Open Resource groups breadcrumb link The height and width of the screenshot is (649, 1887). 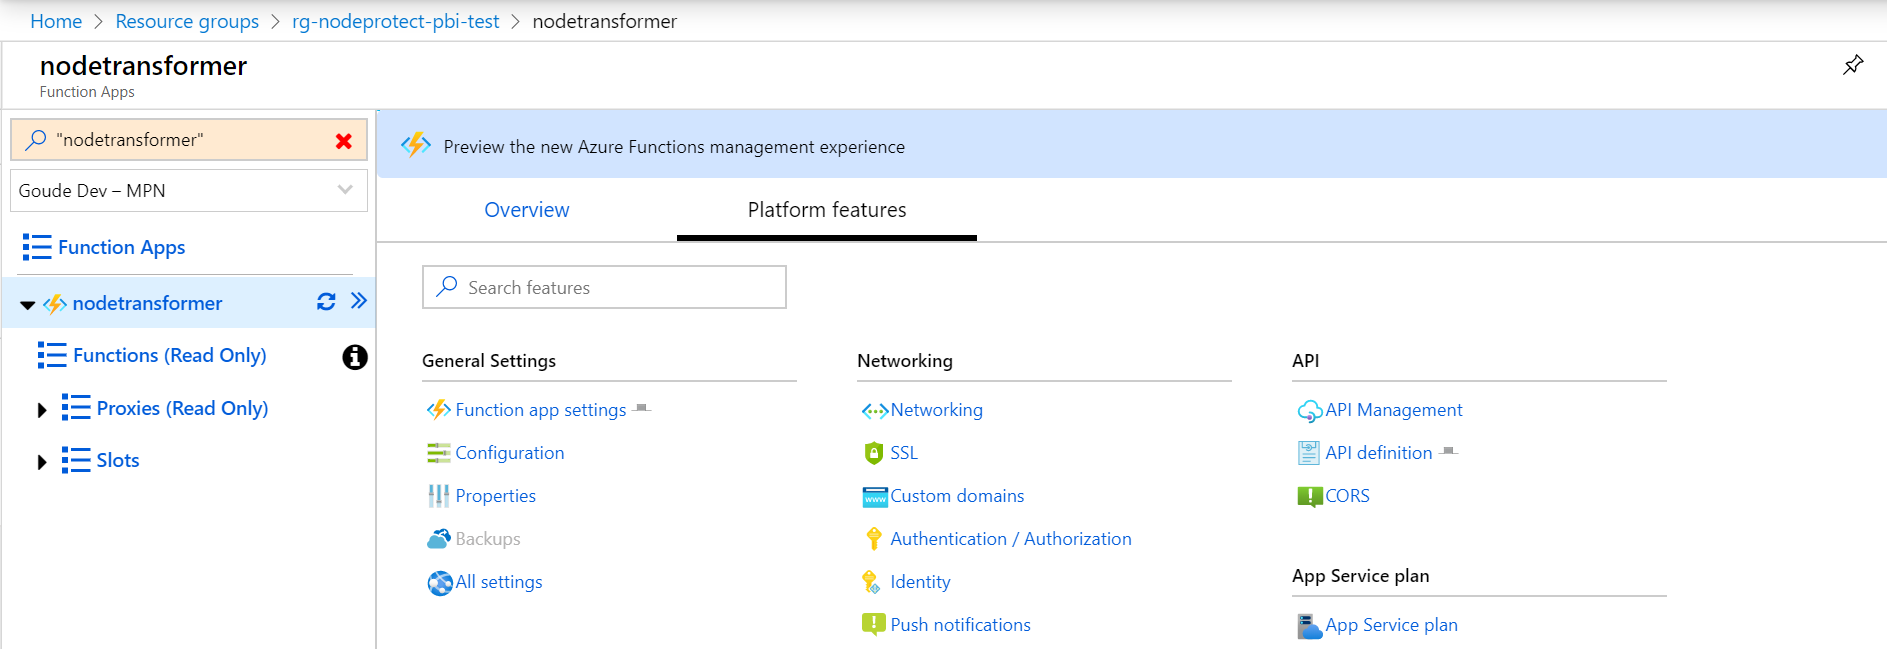coord(187,21)
